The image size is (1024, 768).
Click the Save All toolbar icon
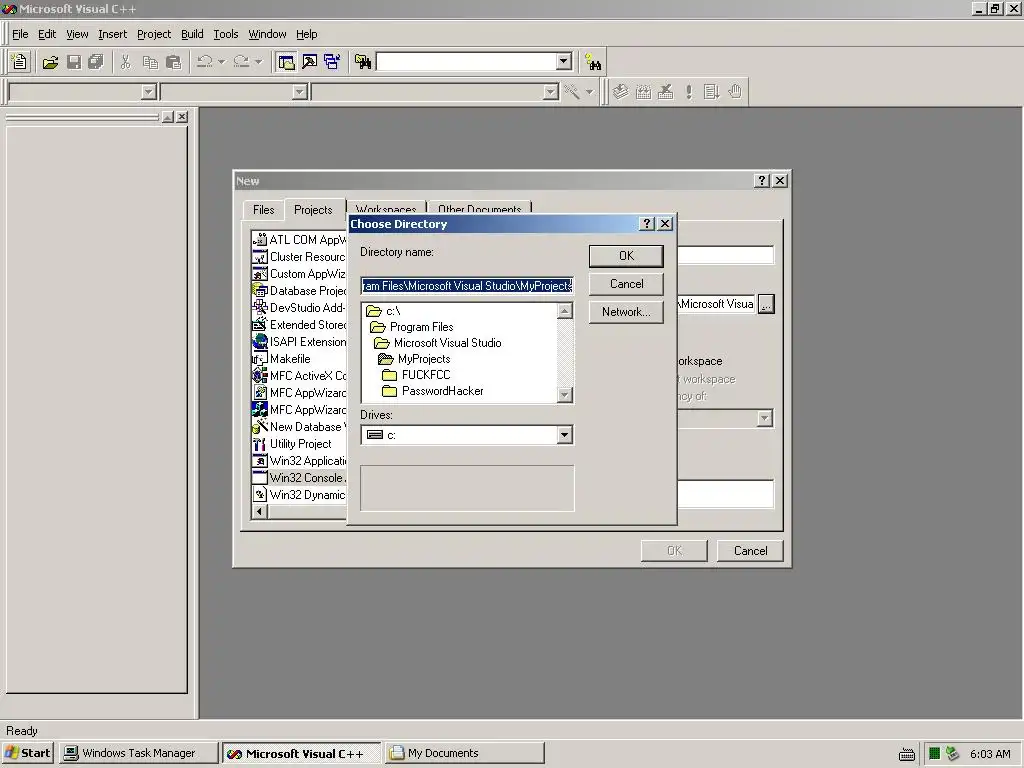tap(96, 62)
